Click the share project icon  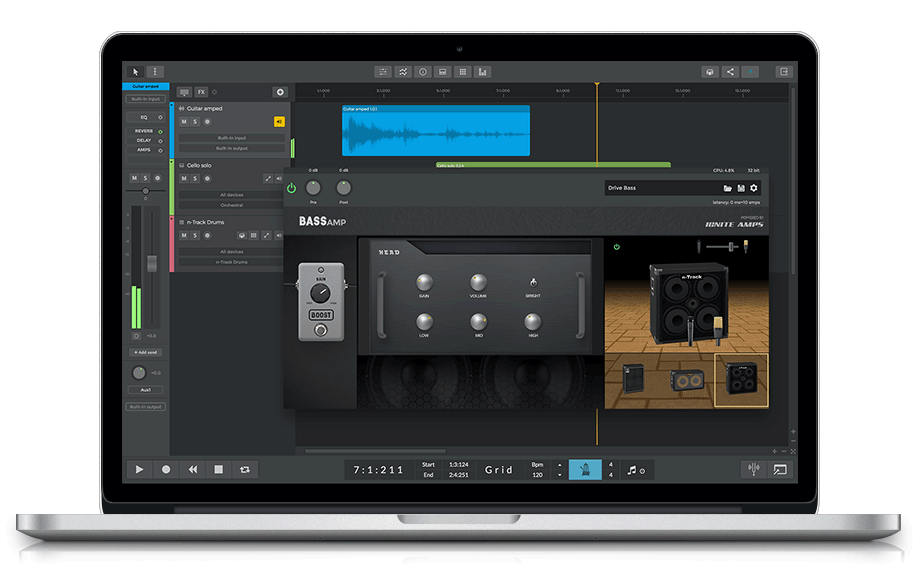coord(730,71)
